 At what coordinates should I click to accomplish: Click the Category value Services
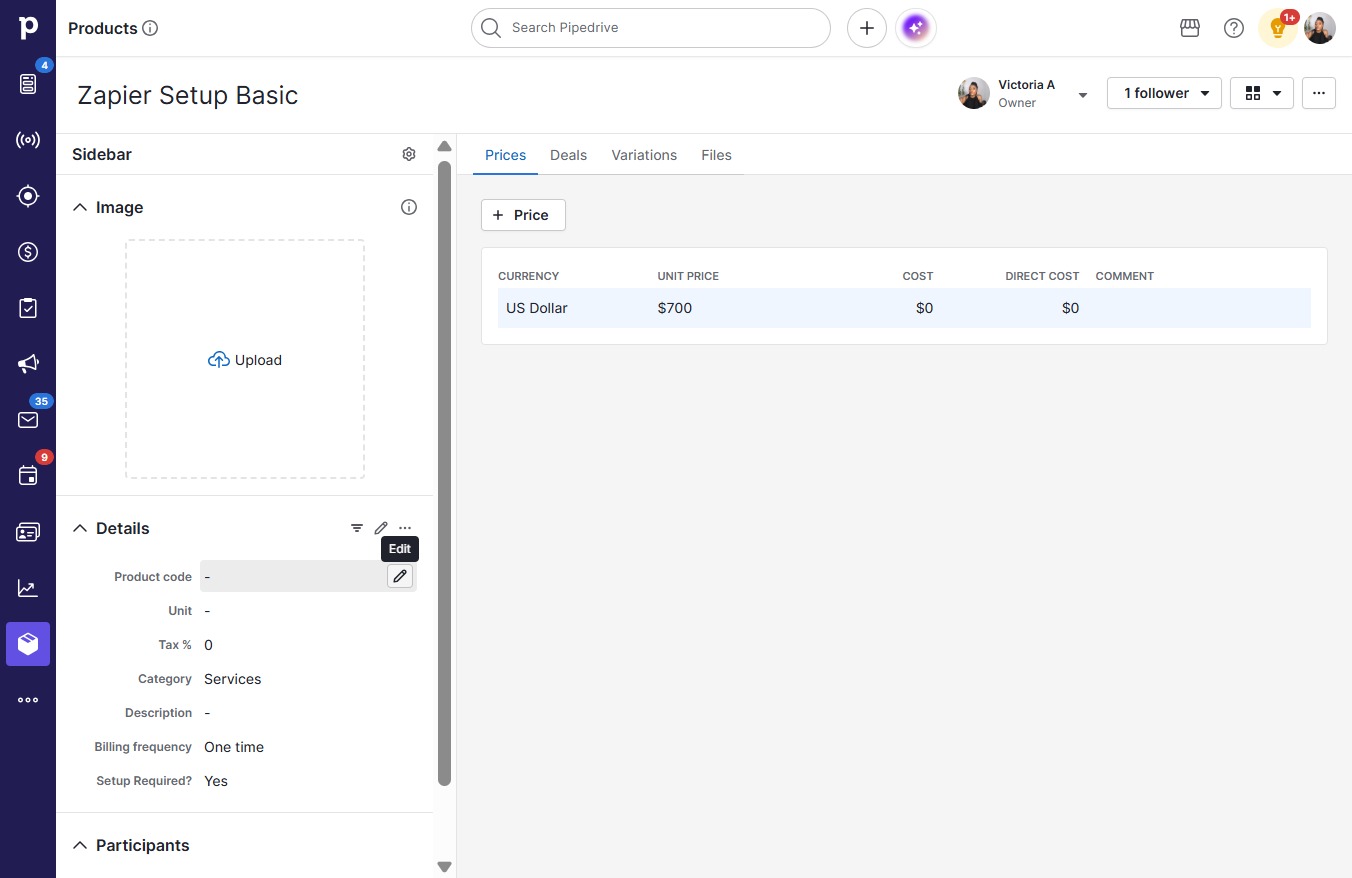point(233,679)
